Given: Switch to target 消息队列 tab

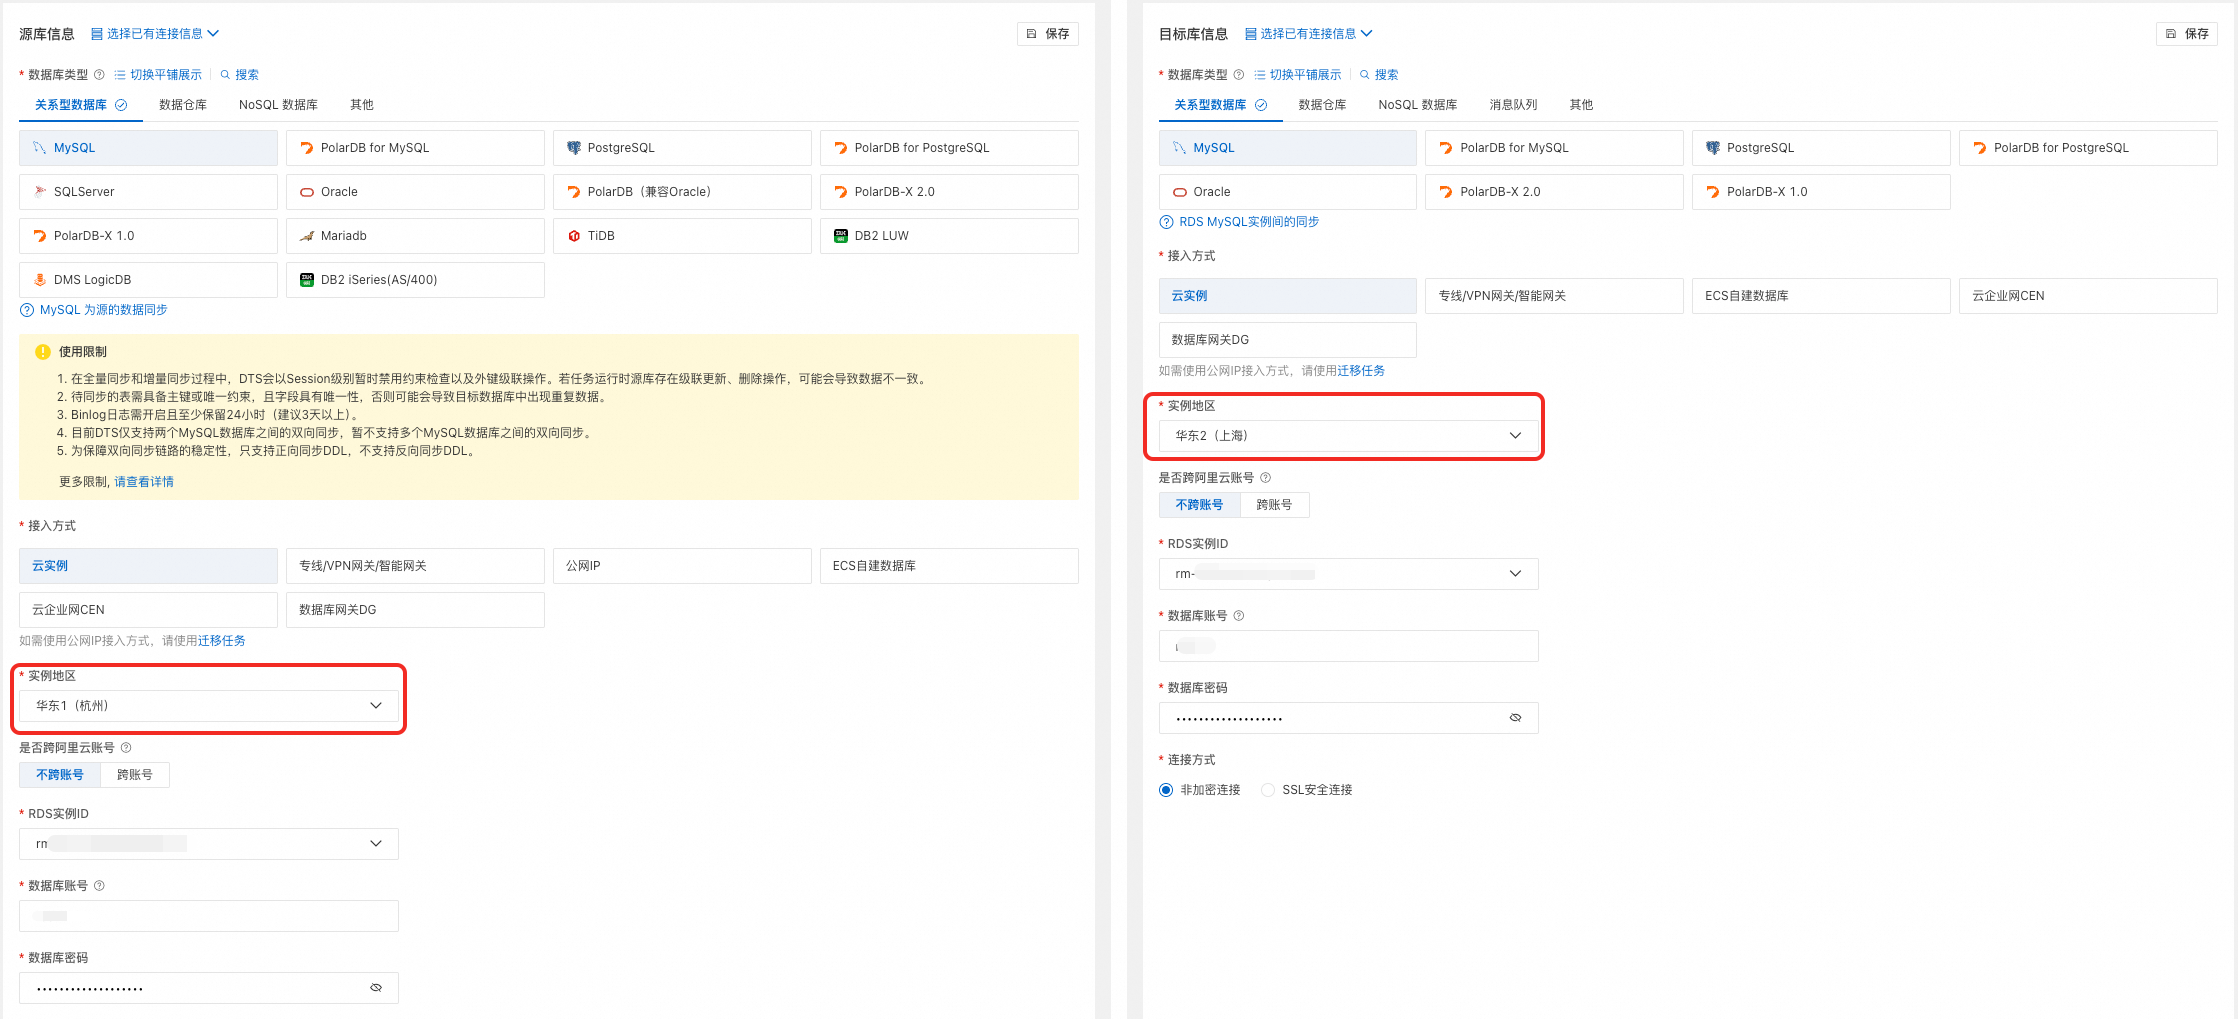Looking at the screenshot, I should (1513, 105).
